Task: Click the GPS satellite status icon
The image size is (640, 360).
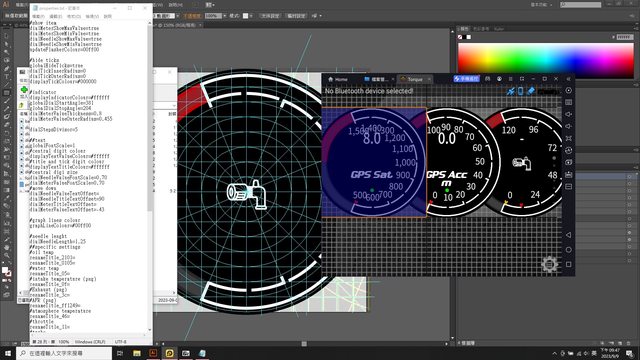Action: [x=511, y=91]
